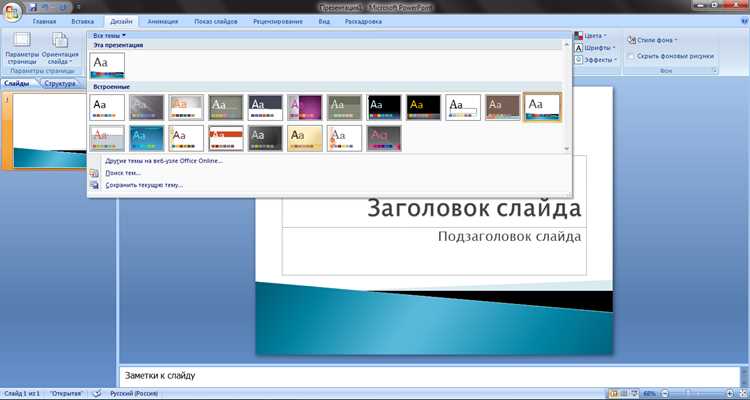Click Browse for themes (Поиск тем...)
The image size is (750, 400).
click(x=123, y=173)
